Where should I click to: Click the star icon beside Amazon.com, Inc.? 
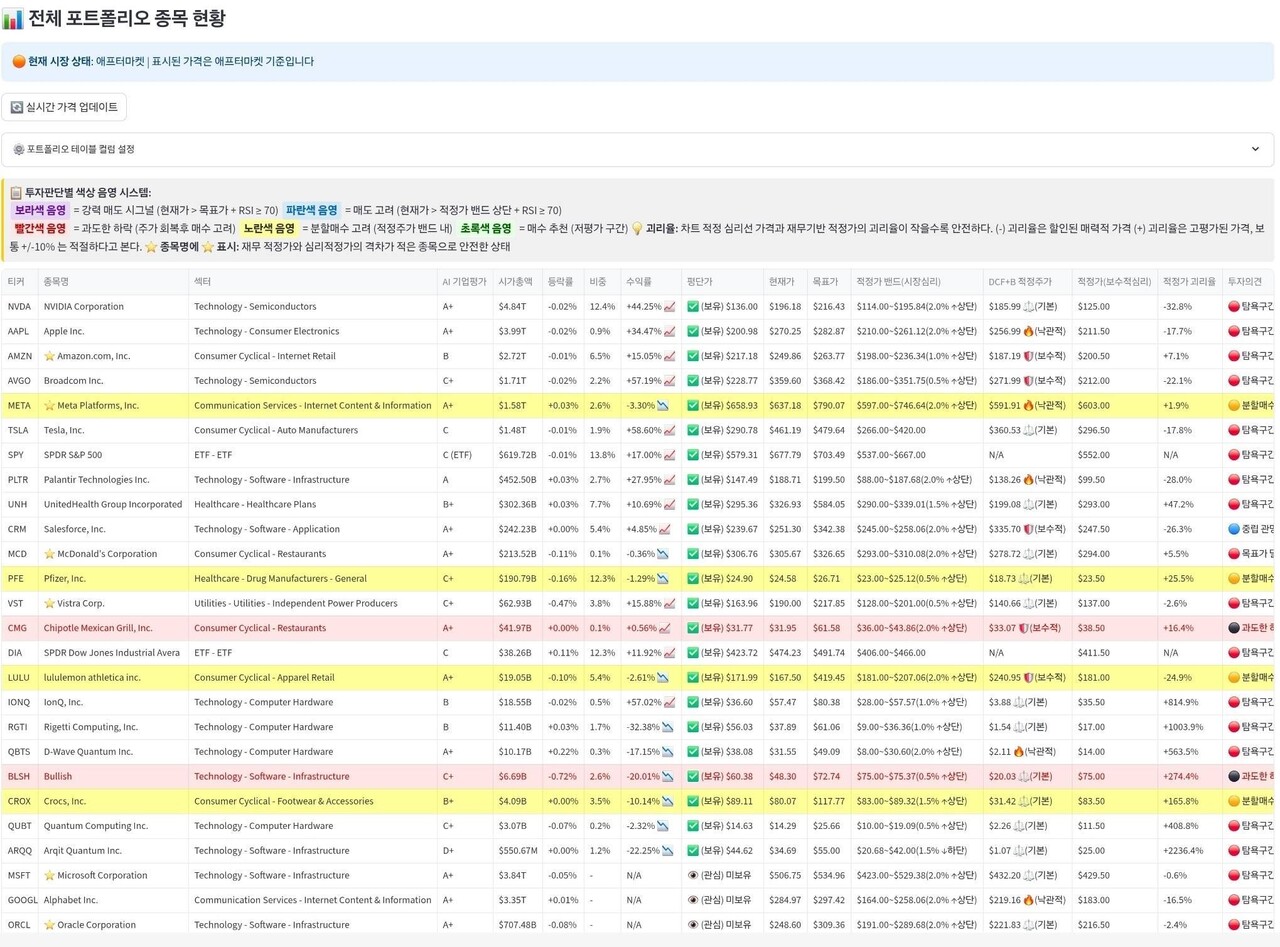click(x=49, y=356)
